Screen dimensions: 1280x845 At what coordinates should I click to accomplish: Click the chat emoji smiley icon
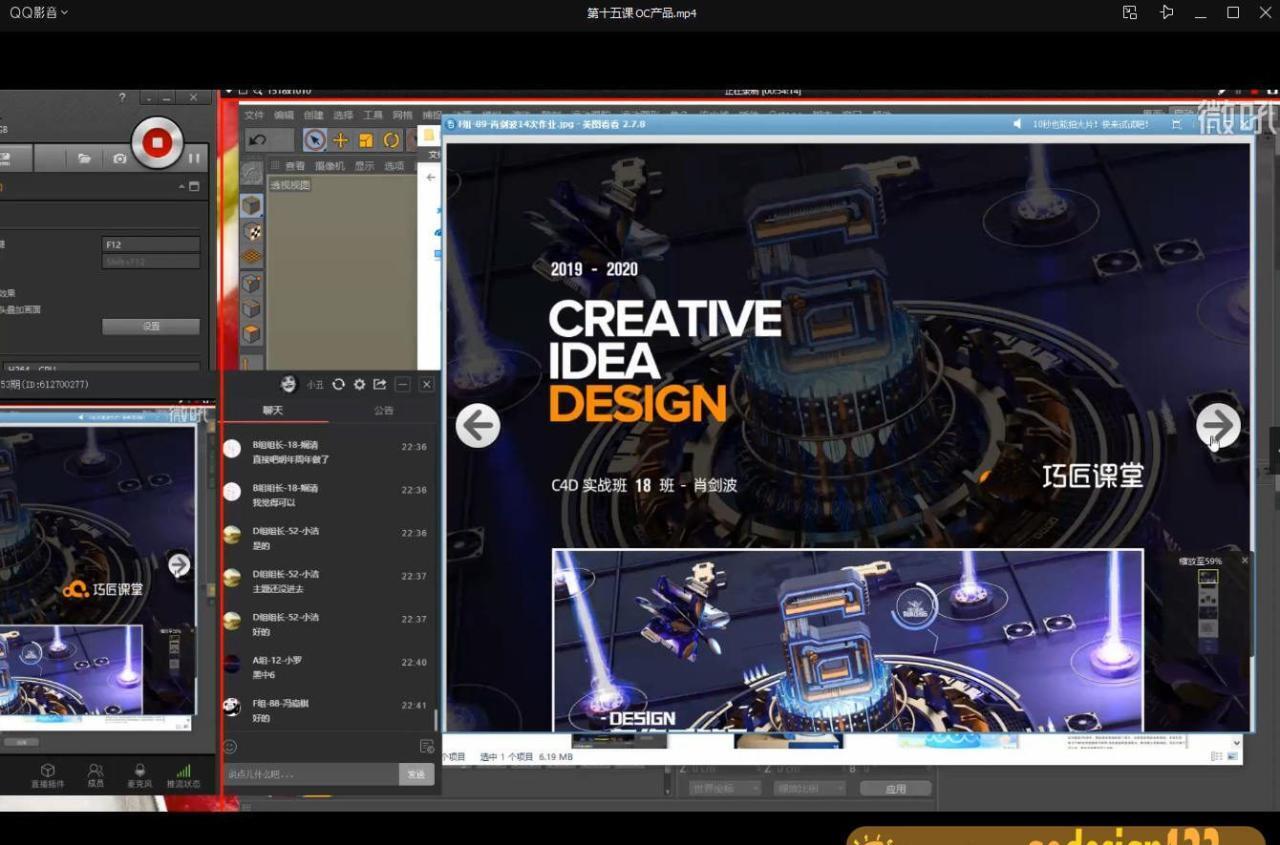point(231,746)
